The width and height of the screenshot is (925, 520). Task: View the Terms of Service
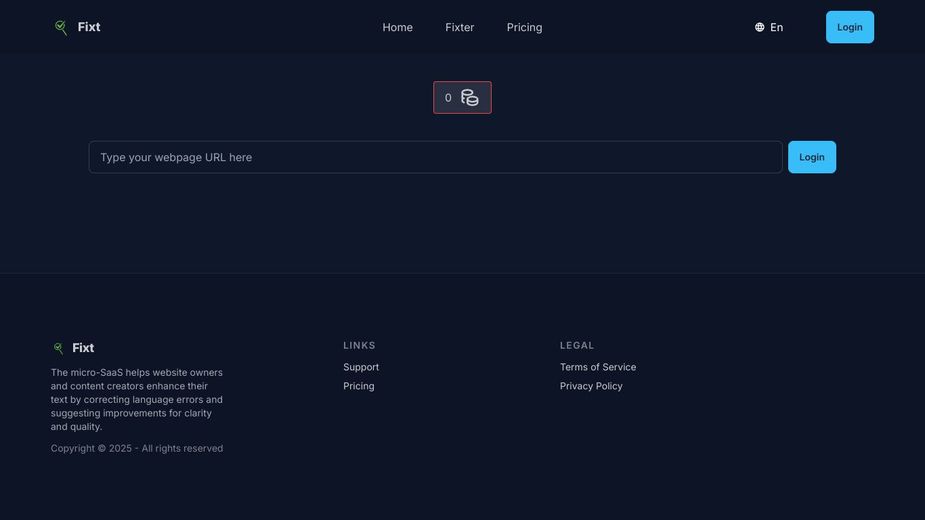click(598, 367)
